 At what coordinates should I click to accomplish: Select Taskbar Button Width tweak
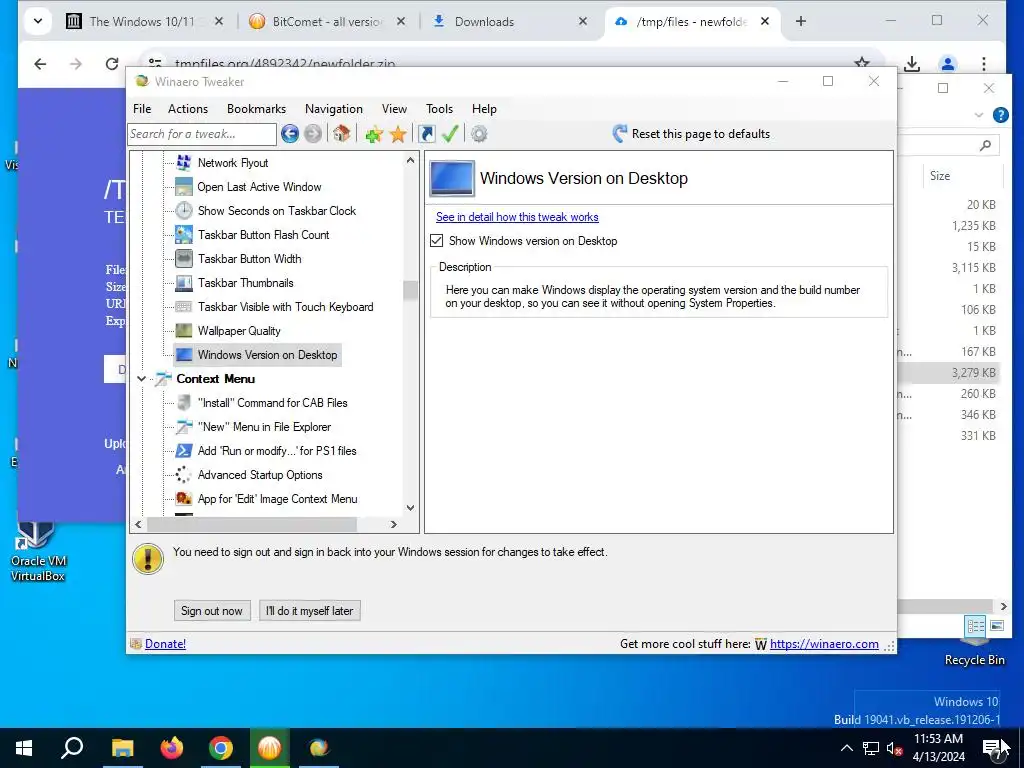click(249, 259)
